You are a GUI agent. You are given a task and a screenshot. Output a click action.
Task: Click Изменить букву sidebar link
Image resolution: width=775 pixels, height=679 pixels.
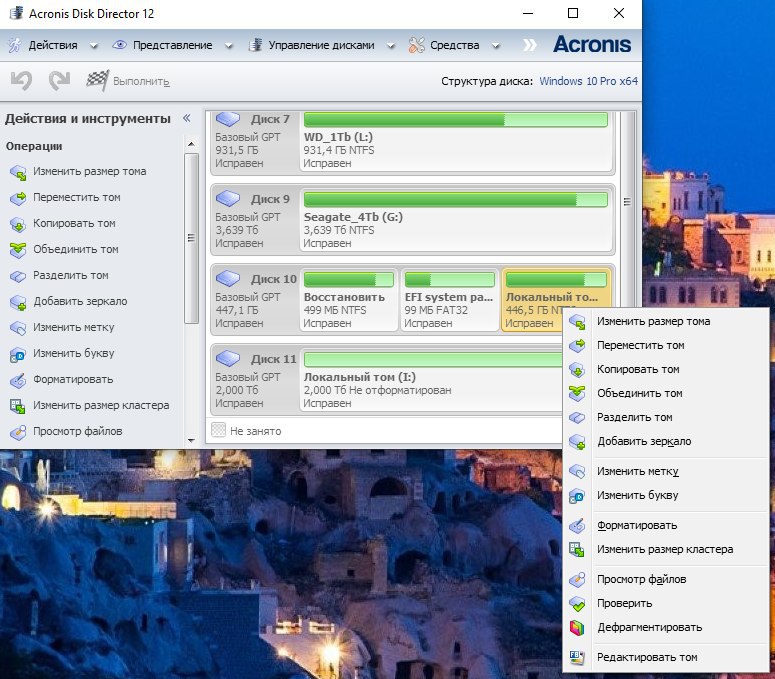[x=74, y=353]
